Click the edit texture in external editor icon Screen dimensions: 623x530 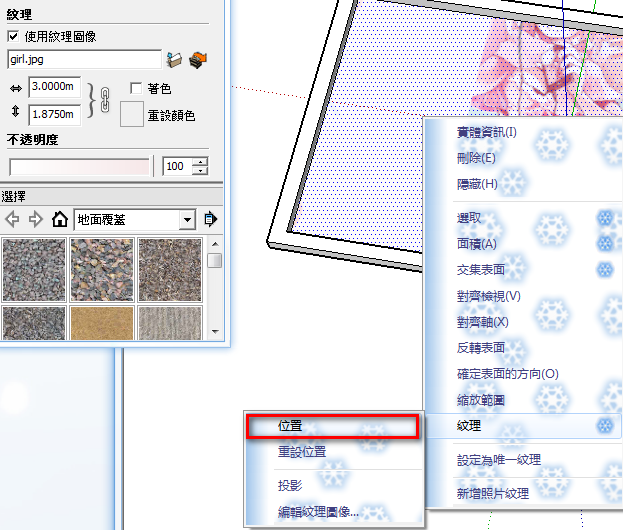[x=198, y=60]
